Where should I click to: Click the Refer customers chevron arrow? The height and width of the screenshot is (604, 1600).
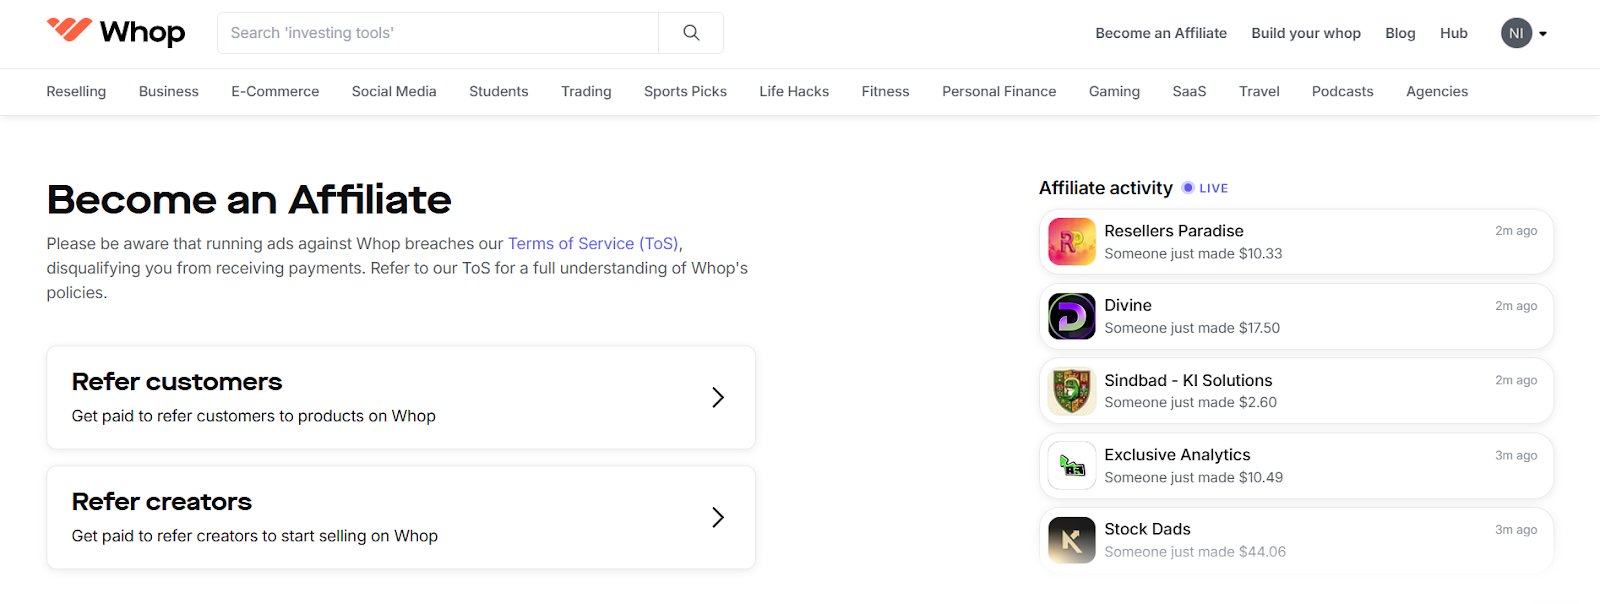pos(717,397)
